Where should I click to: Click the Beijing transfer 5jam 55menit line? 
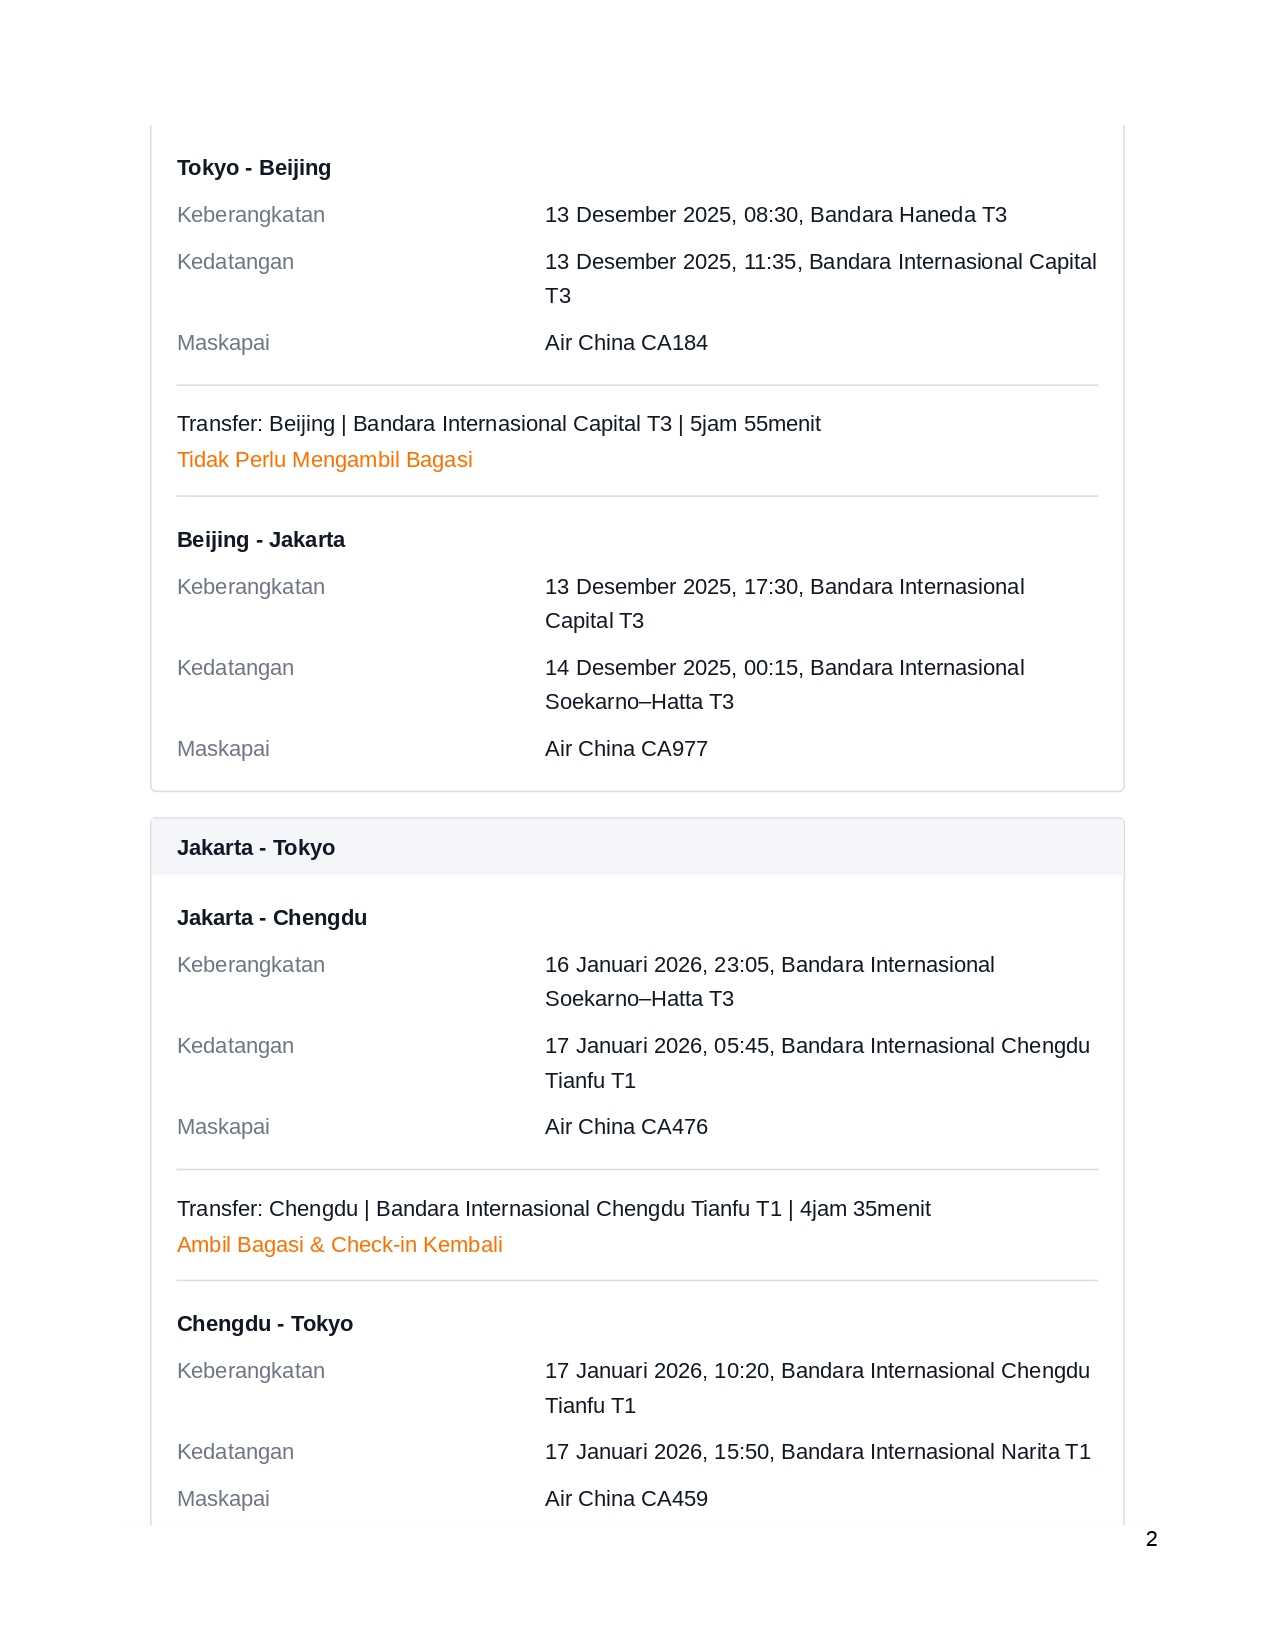[x=498, y=424]
